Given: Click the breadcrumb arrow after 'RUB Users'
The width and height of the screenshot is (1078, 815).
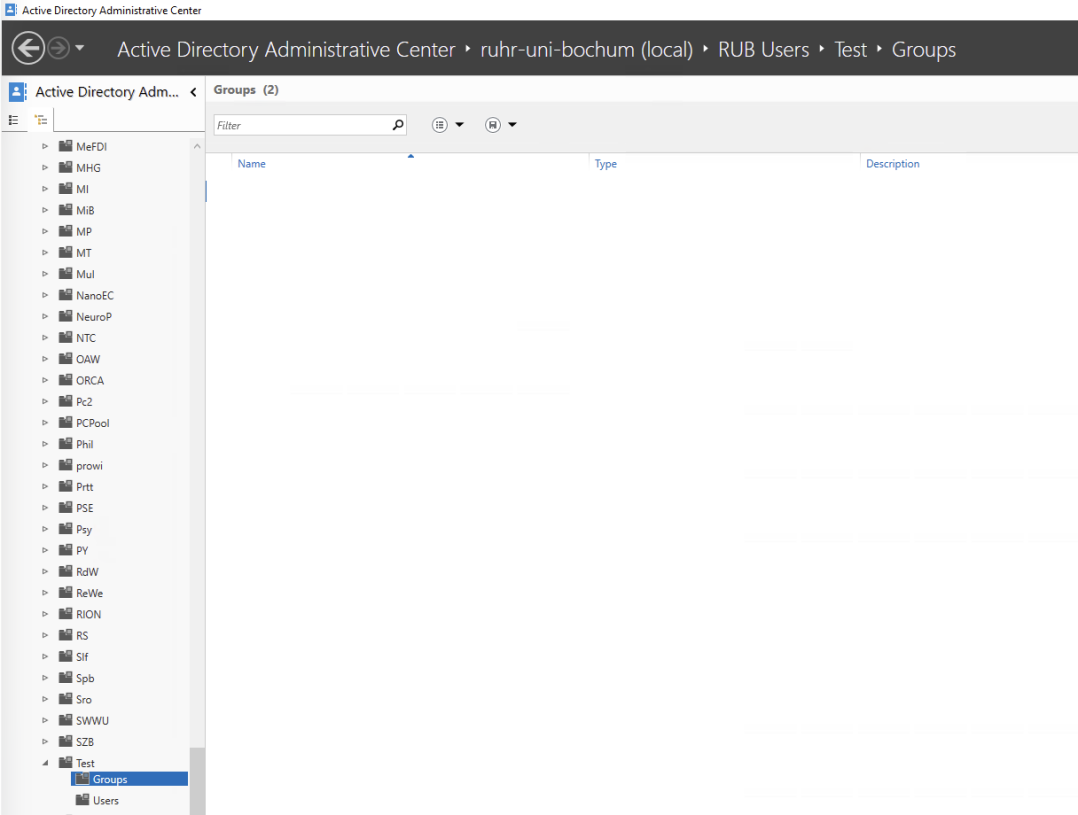Looking at the screenshot, I should [822, 49].
